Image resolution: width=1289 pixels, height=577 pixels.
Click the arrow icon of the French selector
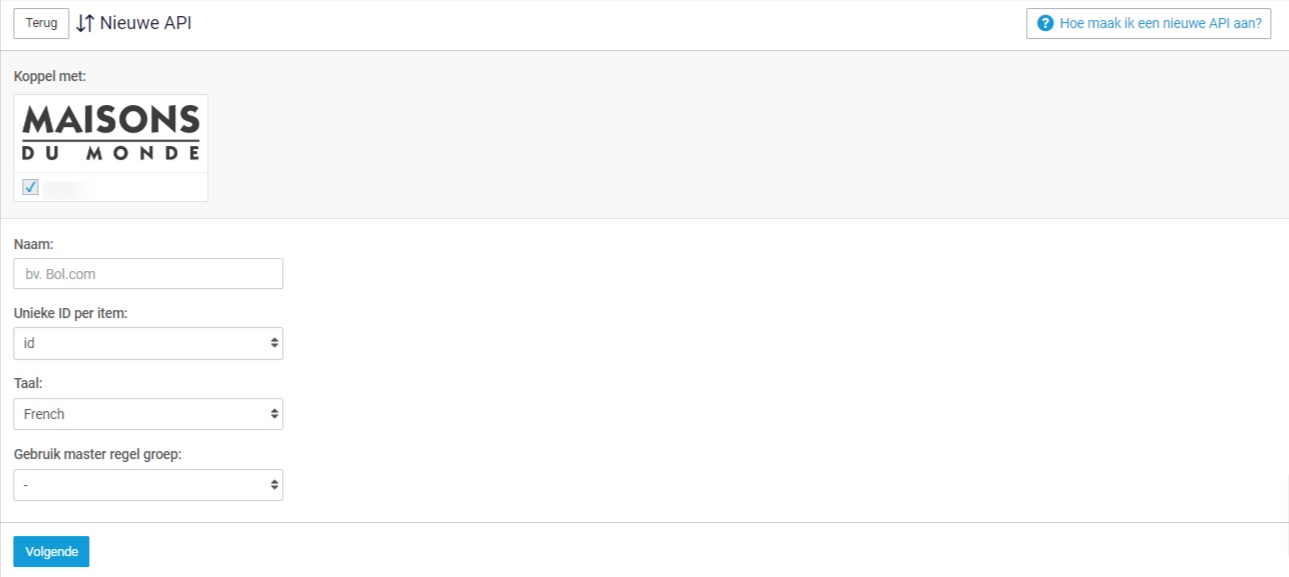[x=274, y=414]
